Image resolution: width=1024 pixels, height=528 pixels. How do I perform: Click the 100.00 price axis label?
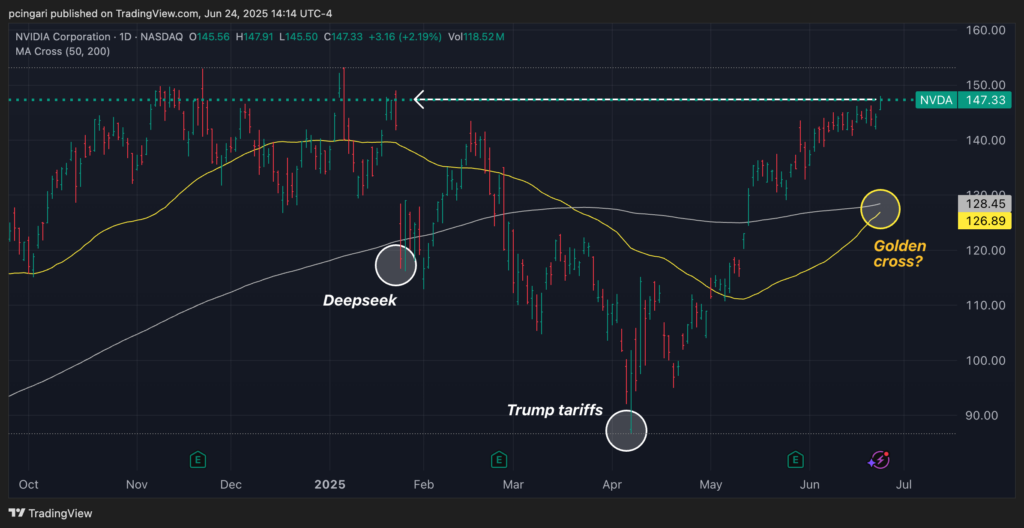pos(985,360)
